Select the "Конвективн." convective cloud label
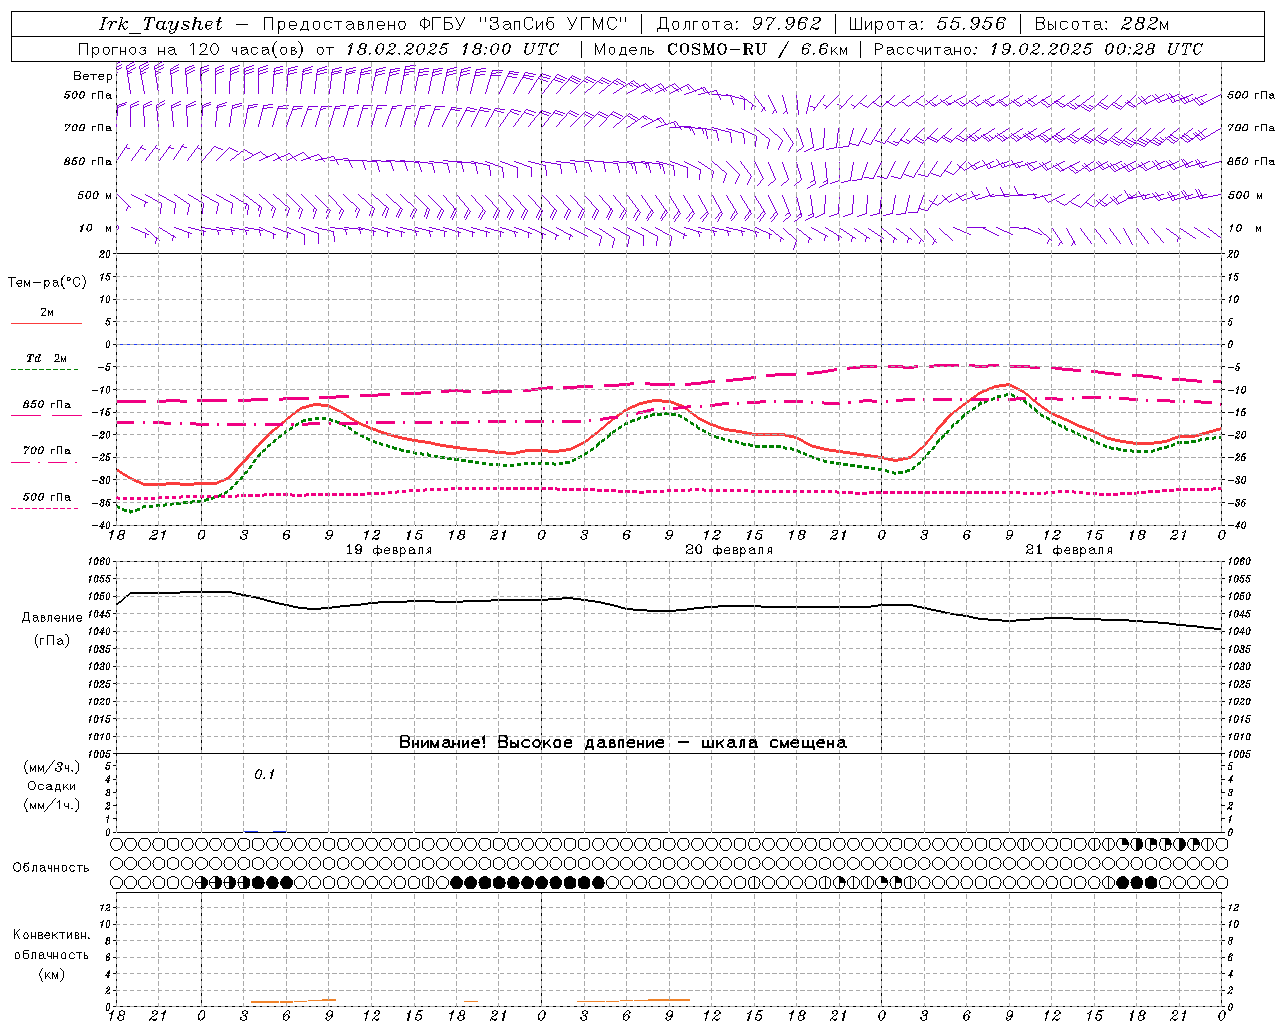1280x1024 pixels. coord(51,935)
